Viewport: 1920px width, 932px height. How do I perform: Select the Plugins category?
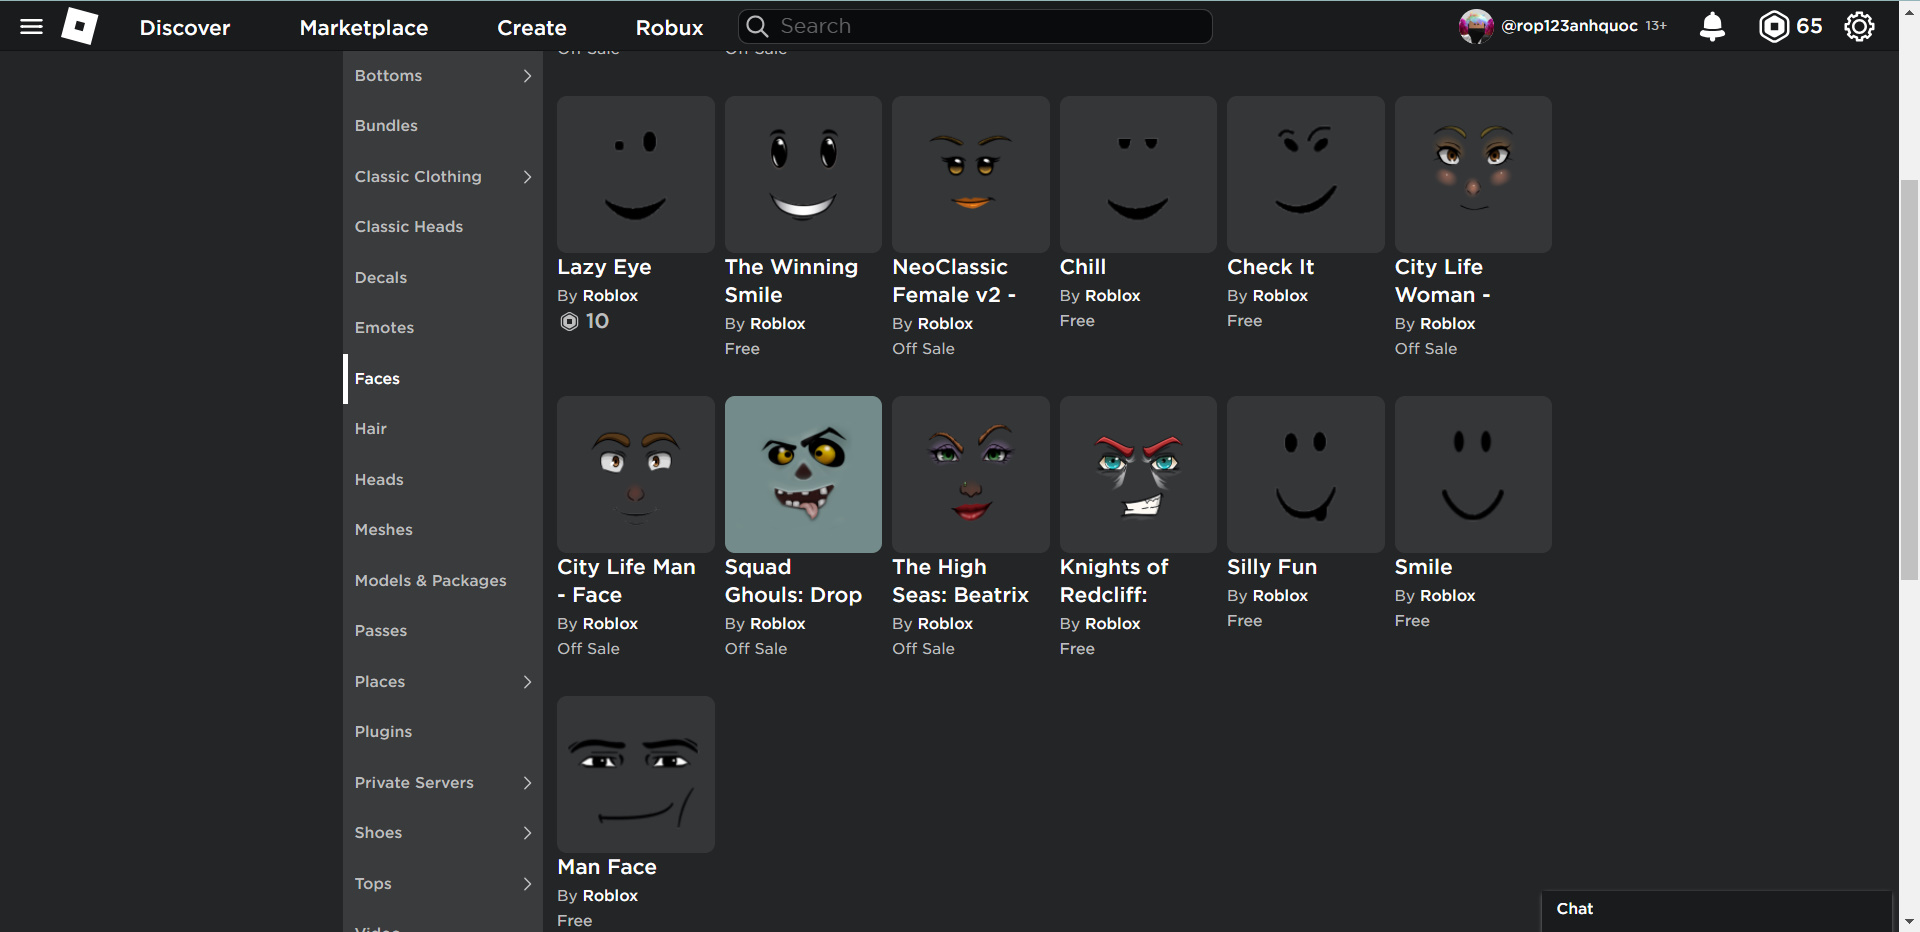443,732
